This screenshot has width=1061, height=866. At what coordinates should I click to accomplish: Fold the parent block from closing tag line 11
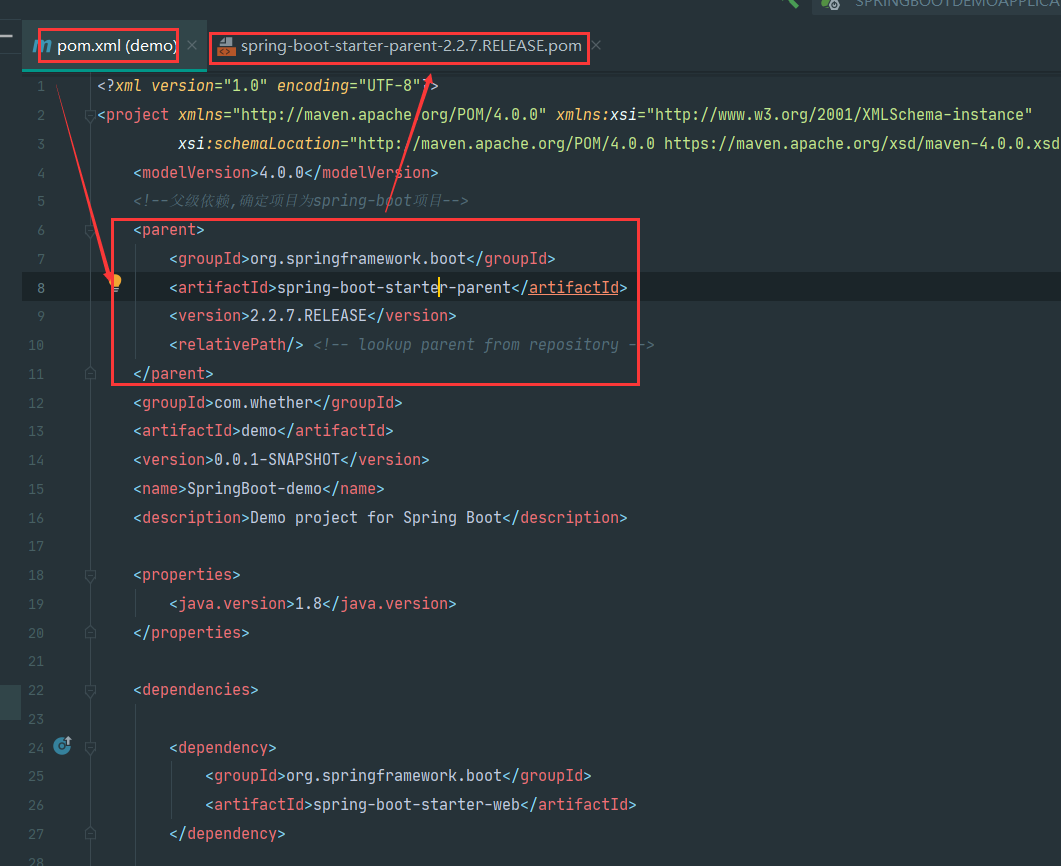pos(90,373)
